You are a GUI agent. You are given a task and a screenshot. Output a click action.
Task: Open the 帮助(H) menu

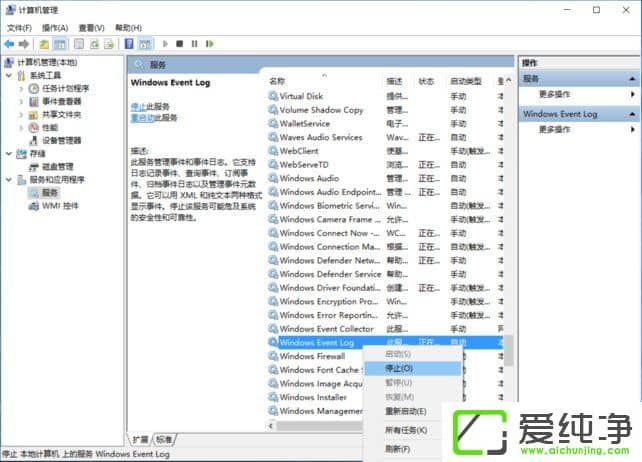[128, 28]
